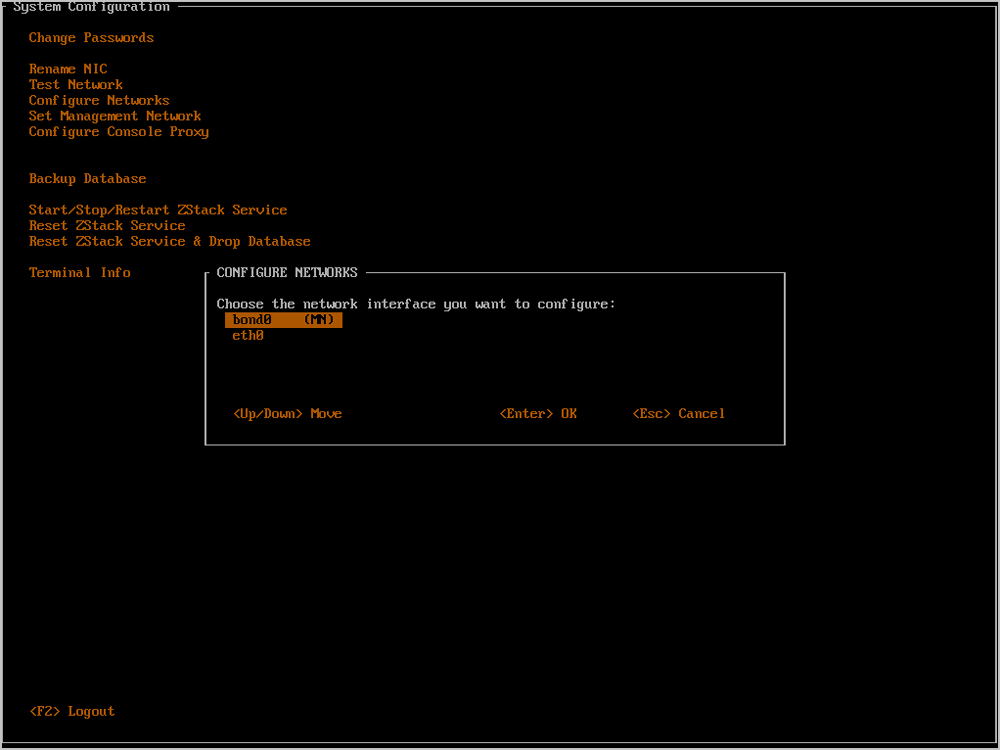Open Set Management Network option
This screenshot has width=1000, height=750.
click(x=115, y=116)
